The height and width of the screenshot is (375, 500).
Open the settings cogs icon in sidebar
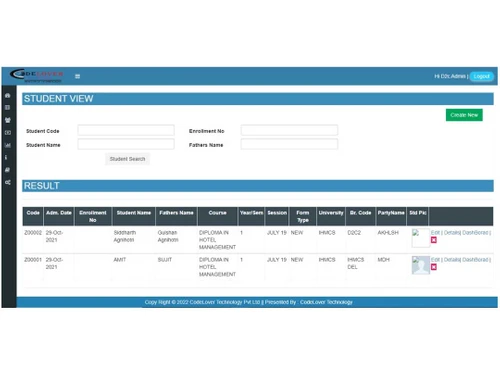pos(8,182)
